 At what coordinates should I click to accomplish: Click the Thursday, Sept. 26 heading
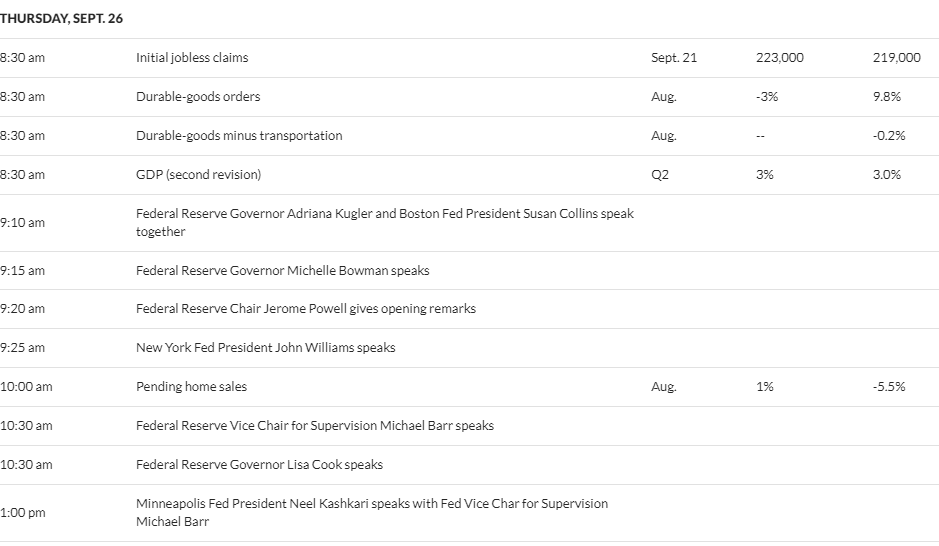(x=61, y=19)
